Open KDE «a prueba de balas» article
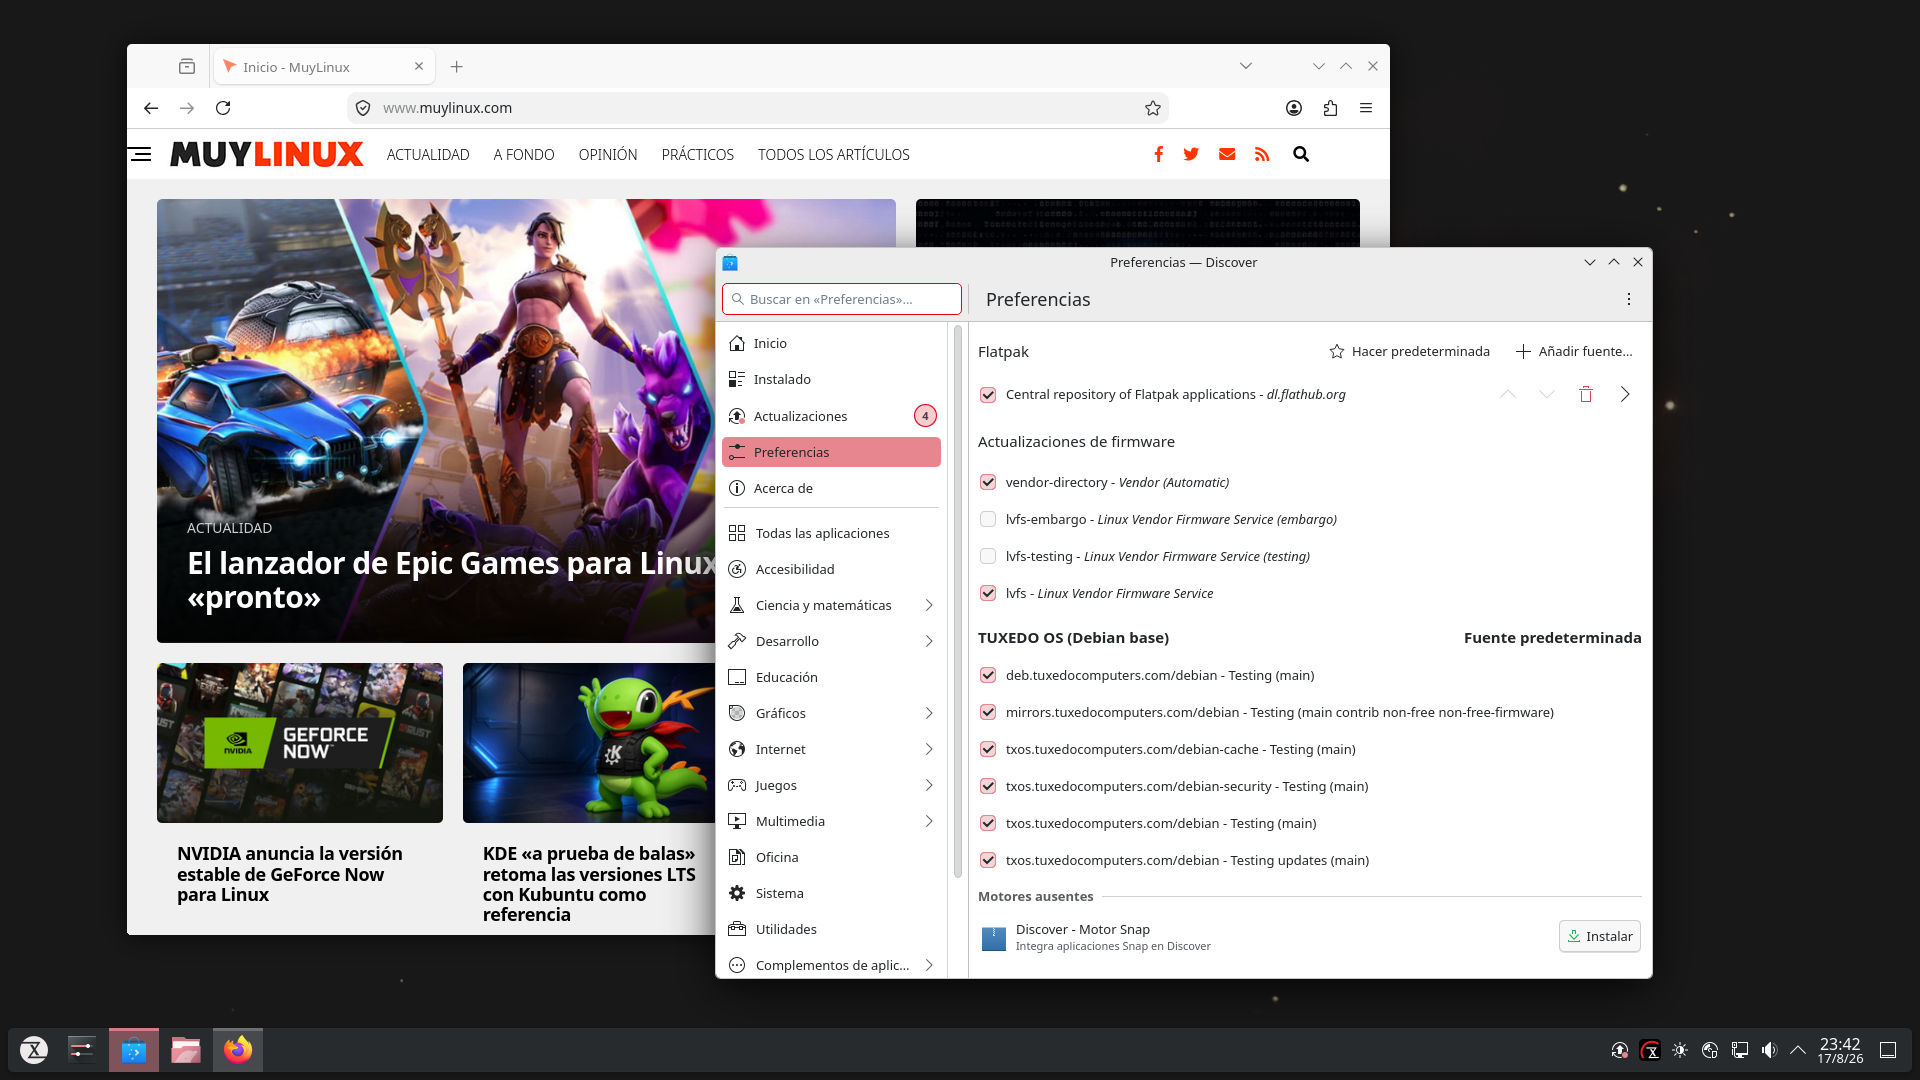Screen dimensions: 1920x1080 tap(589, 884)
